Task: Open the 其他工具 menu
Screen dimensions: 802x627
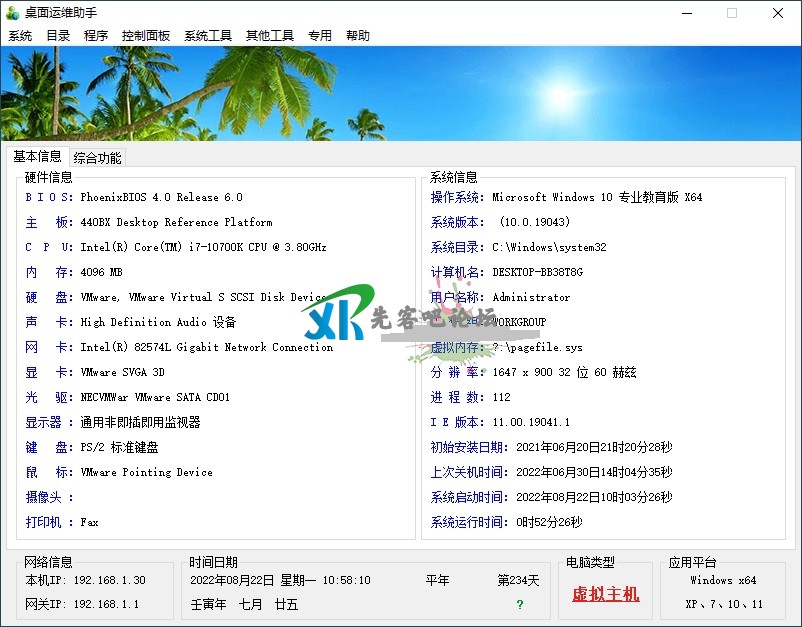Action: tap(270, 36)
